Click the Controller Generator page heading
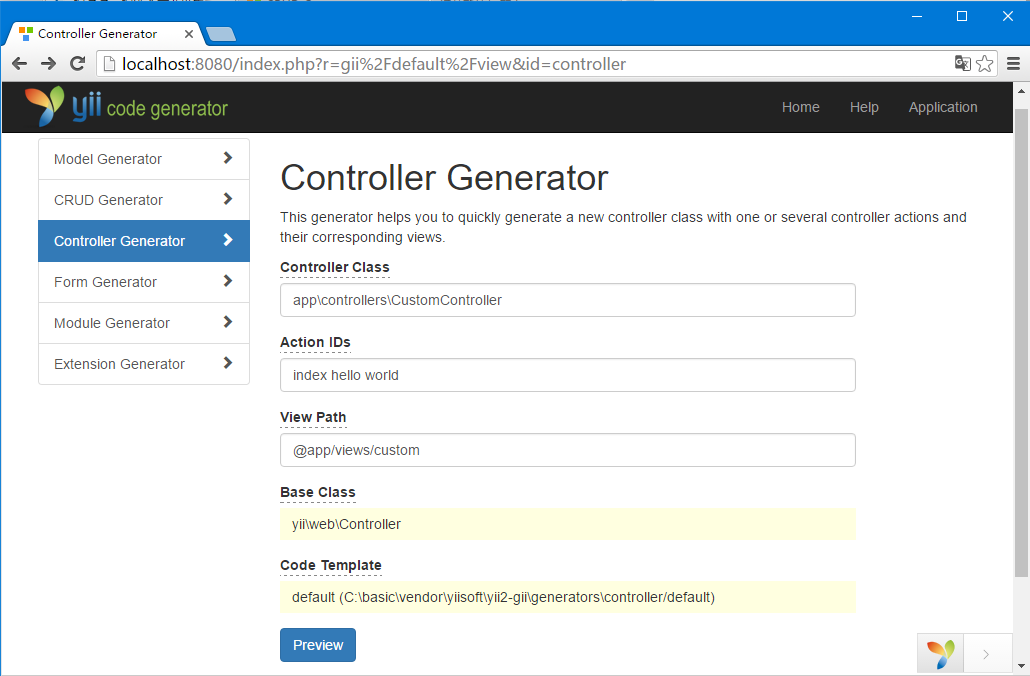Viewport: 1030px width, 676px height. (x=444, y=178)
